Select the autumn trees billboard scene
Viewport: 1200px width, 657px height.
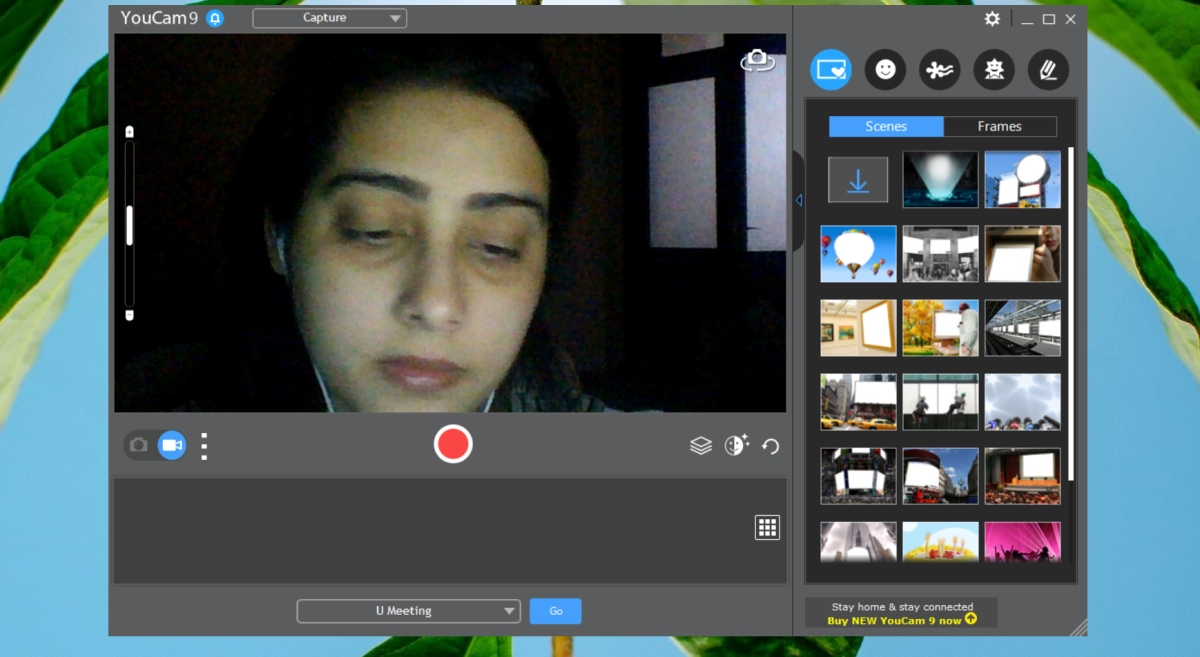(x=940, y=327)
